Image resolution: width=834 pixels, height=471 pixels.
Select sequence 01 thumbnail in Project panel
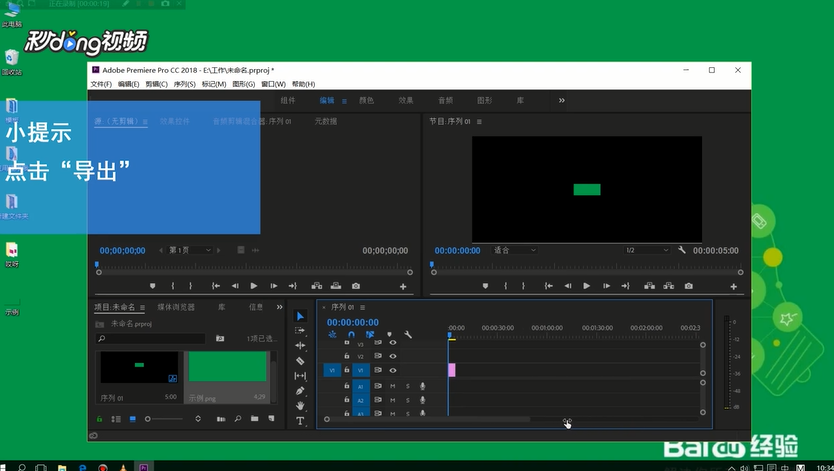coord(139,367)
